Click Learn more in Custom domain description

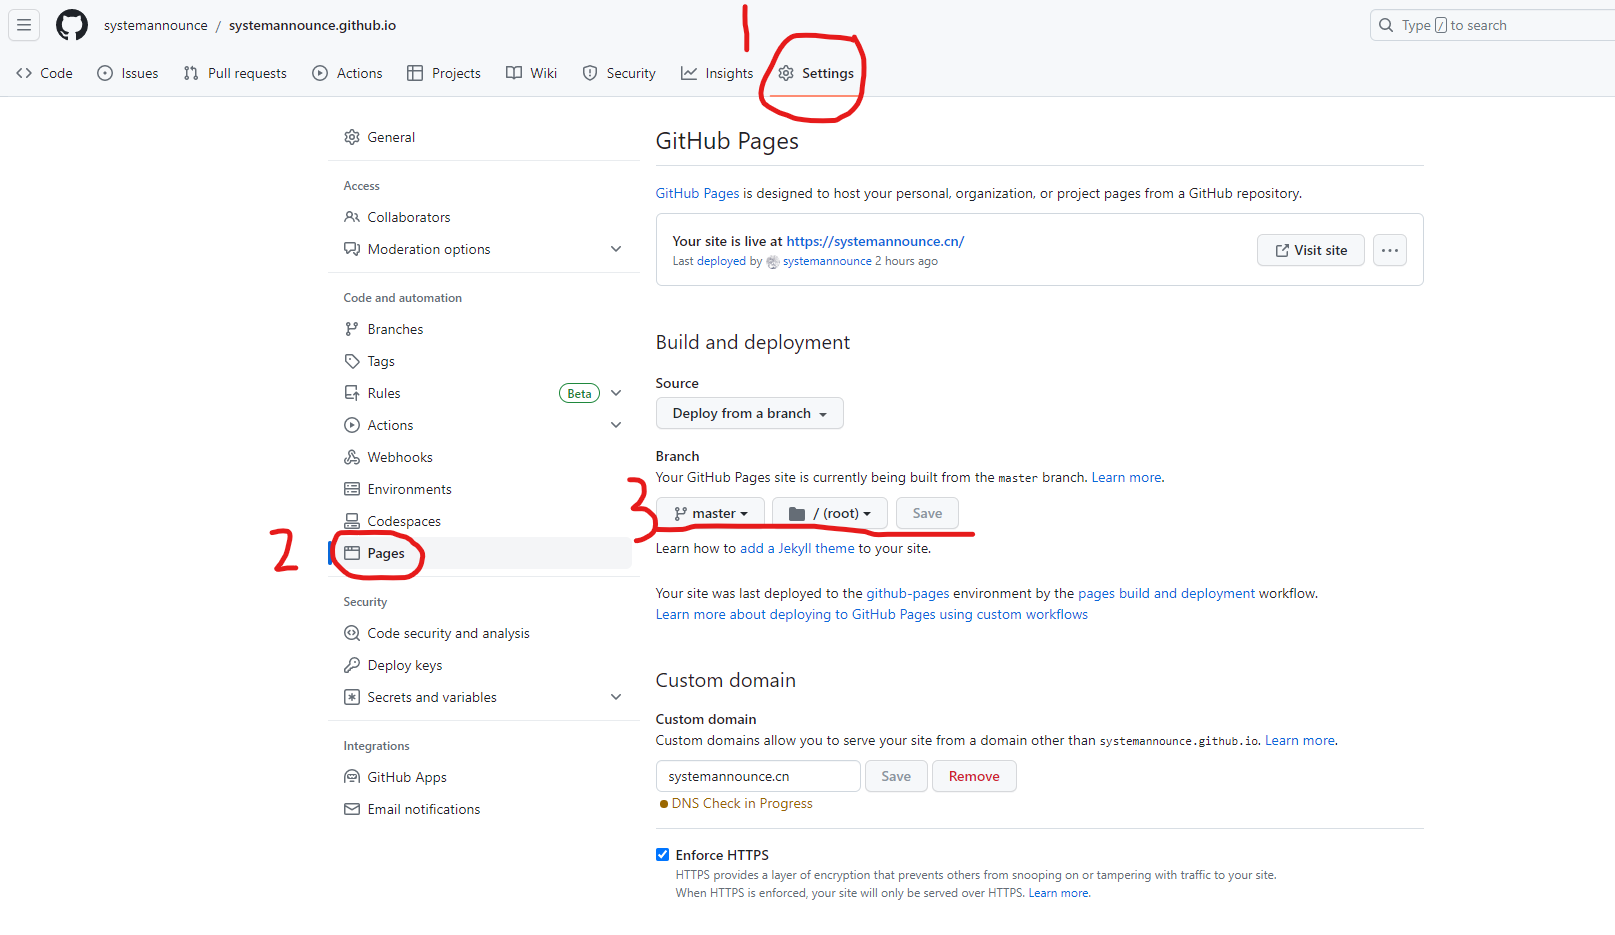coord(1300,740)
